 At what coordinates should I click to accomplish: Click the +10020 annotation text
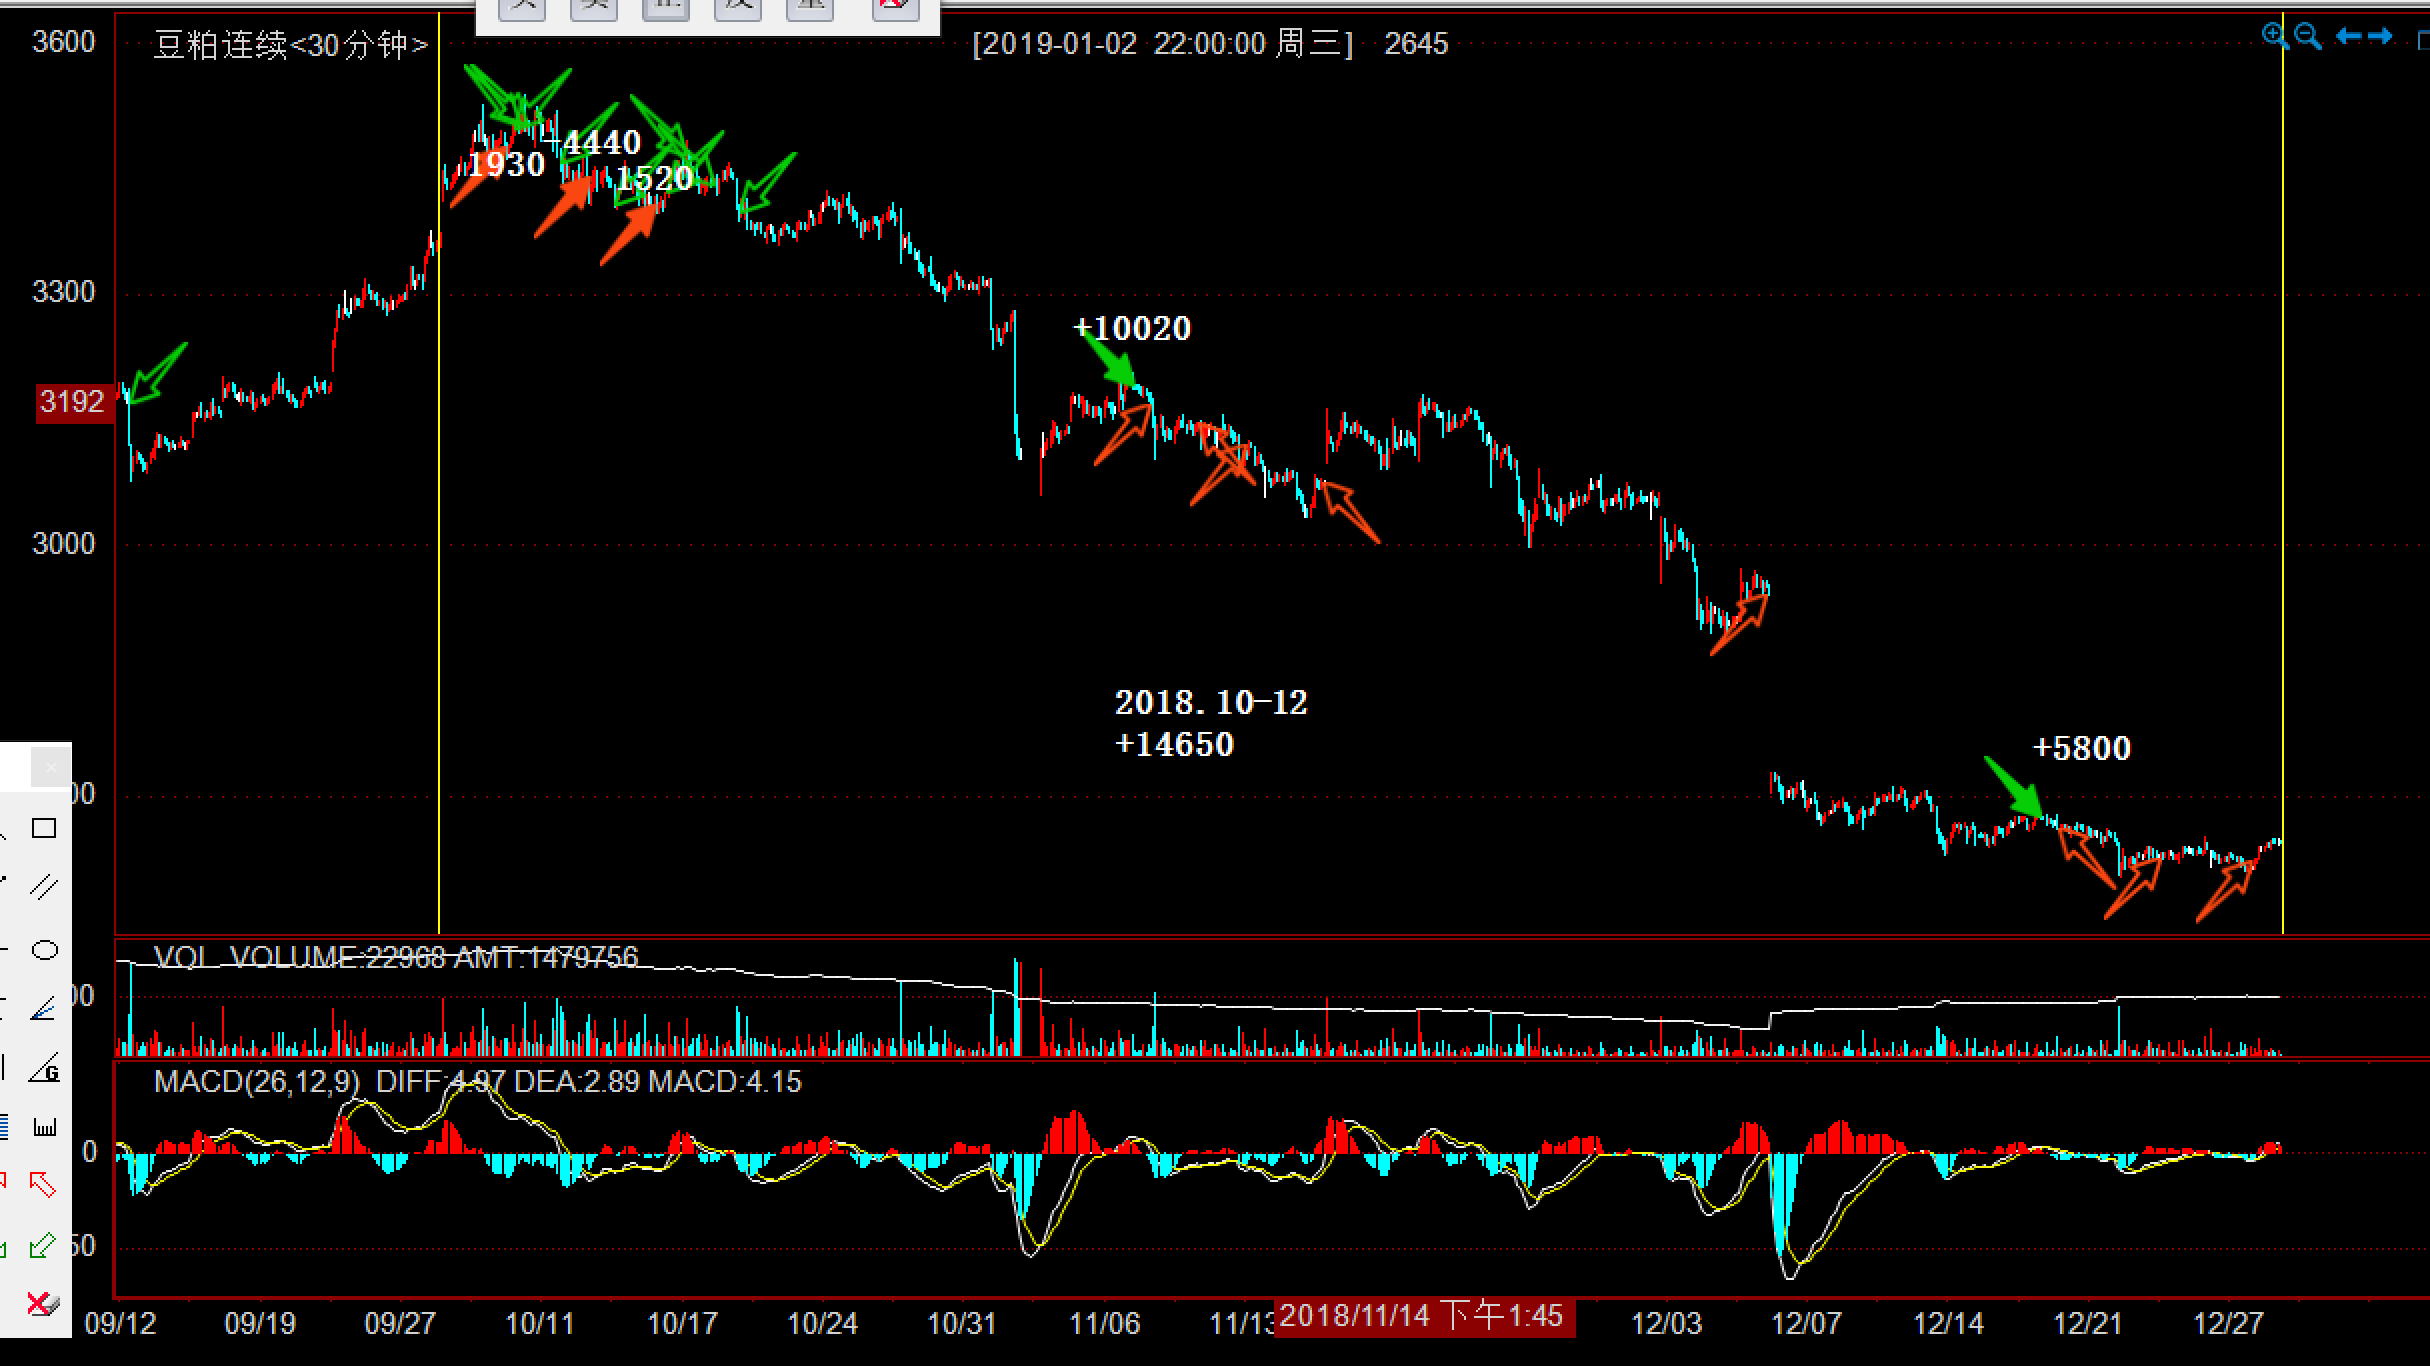tap(1132, 328)
